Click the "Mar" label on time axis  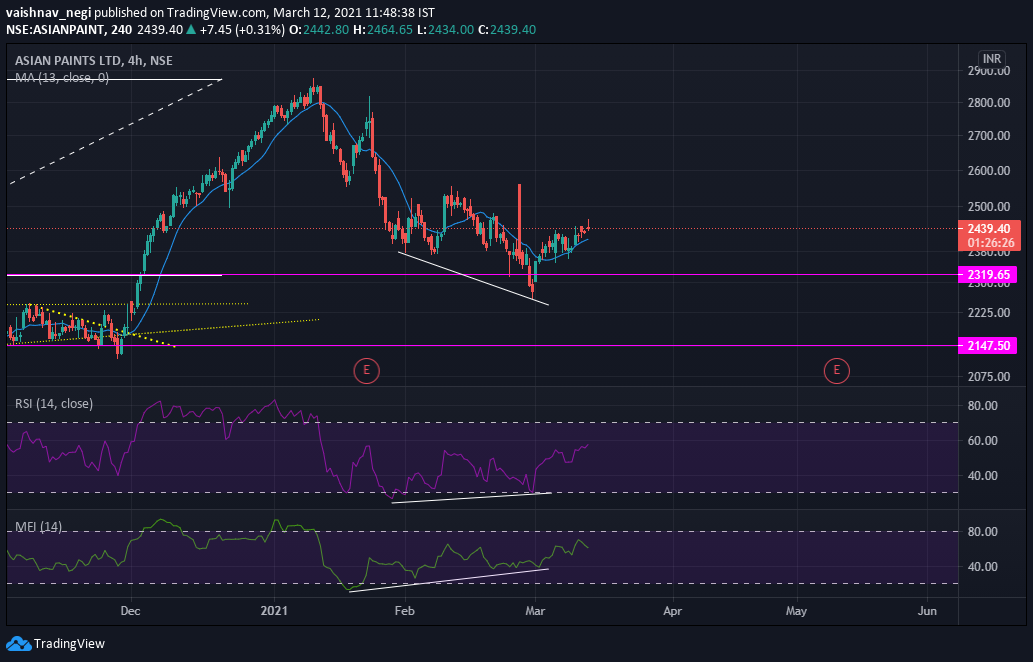point(535,611)
